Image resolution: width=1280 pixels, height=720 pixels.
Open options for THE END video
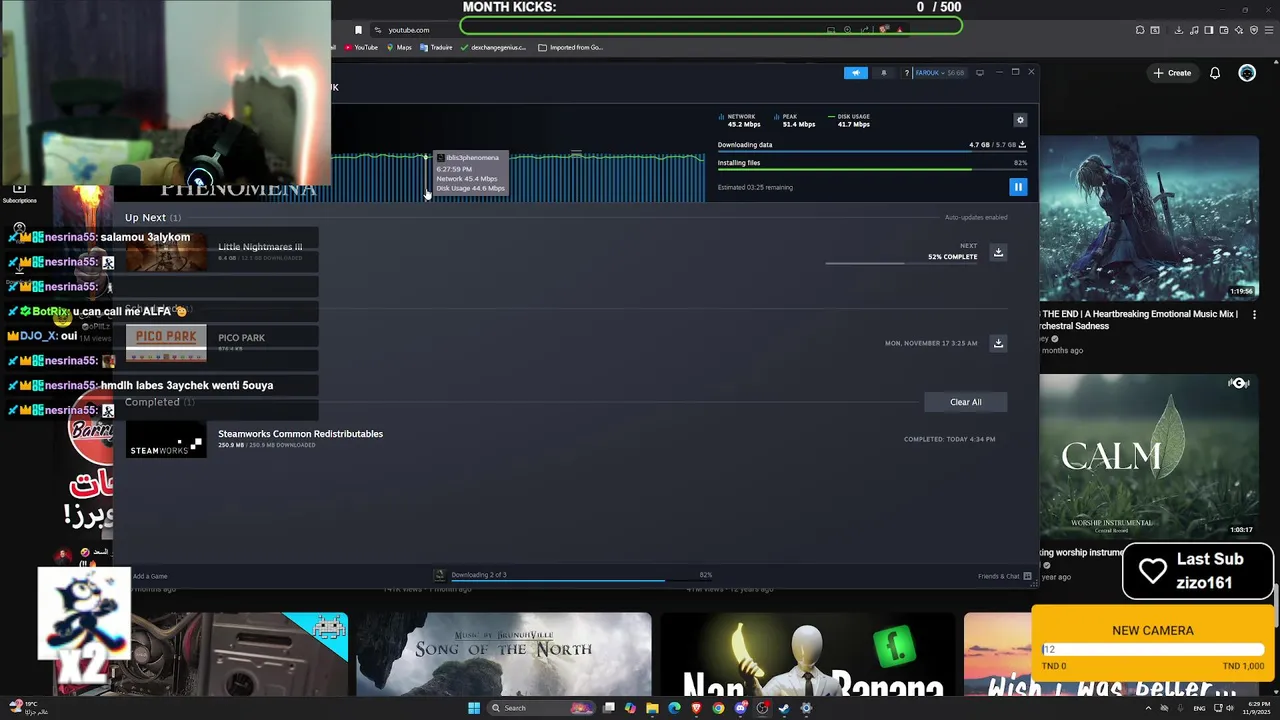point(1255,314)
